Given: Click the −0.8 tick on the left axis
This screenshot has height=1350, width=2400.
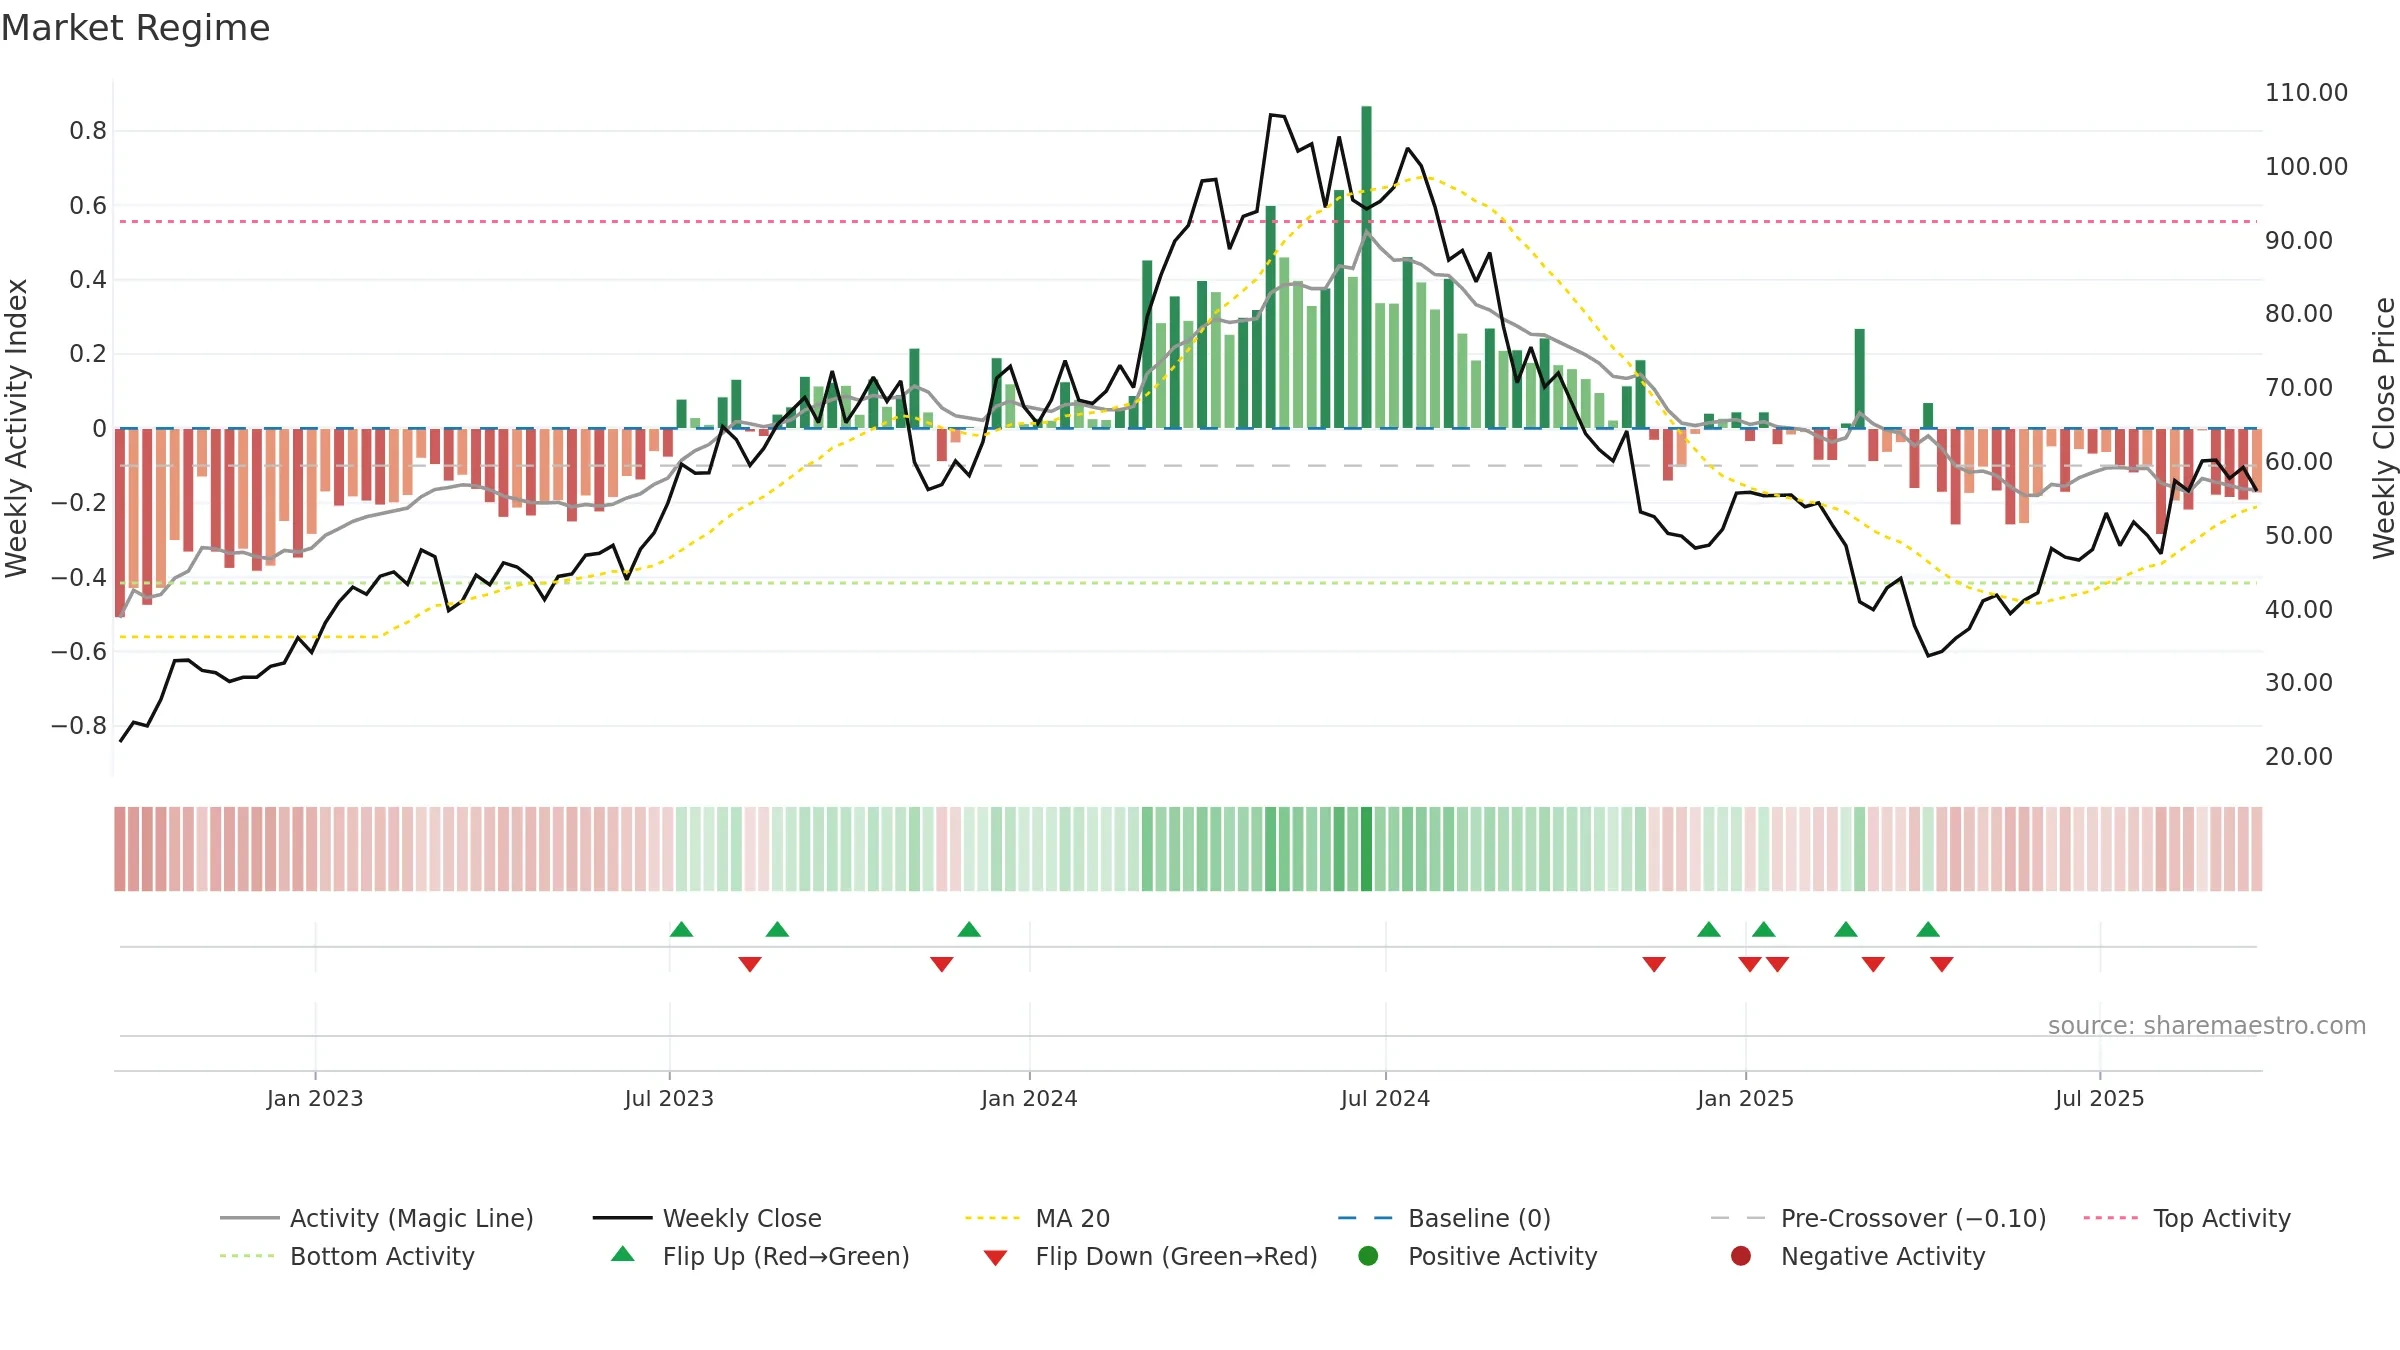Looking at the screenshot, I should coord(79,726).
